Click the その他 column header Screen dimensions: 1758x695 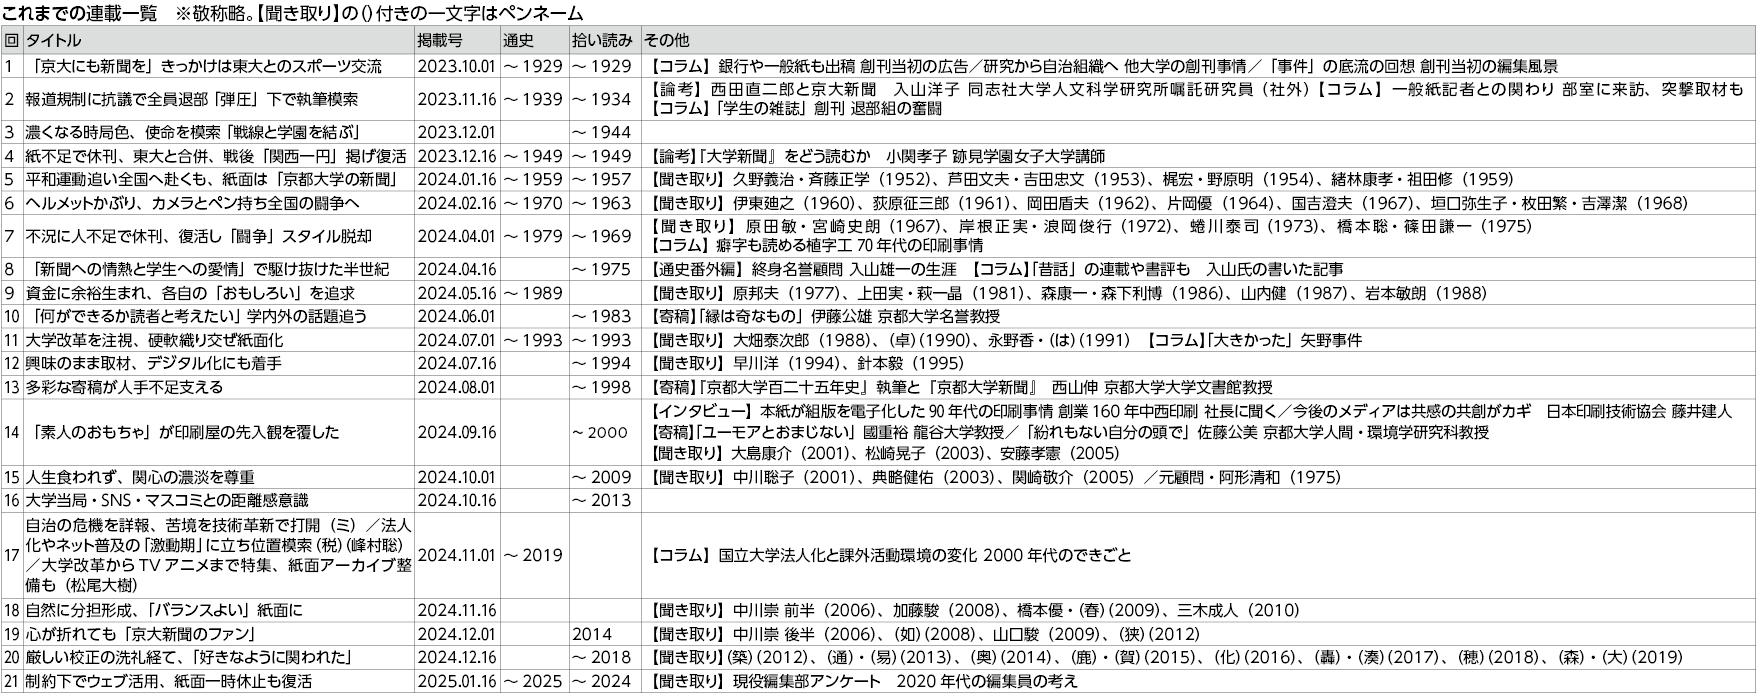(666, 41)
